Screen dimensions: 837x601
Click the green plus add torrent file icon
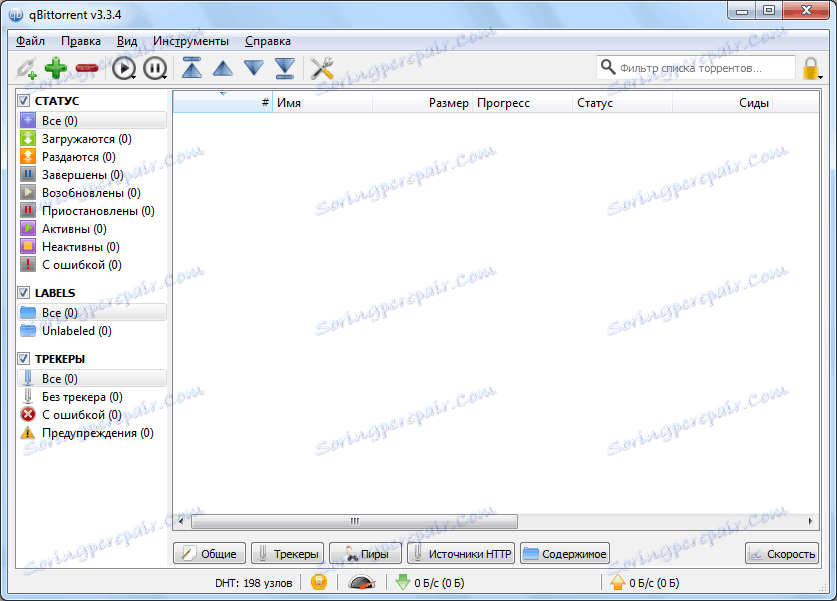coord(56,68)
